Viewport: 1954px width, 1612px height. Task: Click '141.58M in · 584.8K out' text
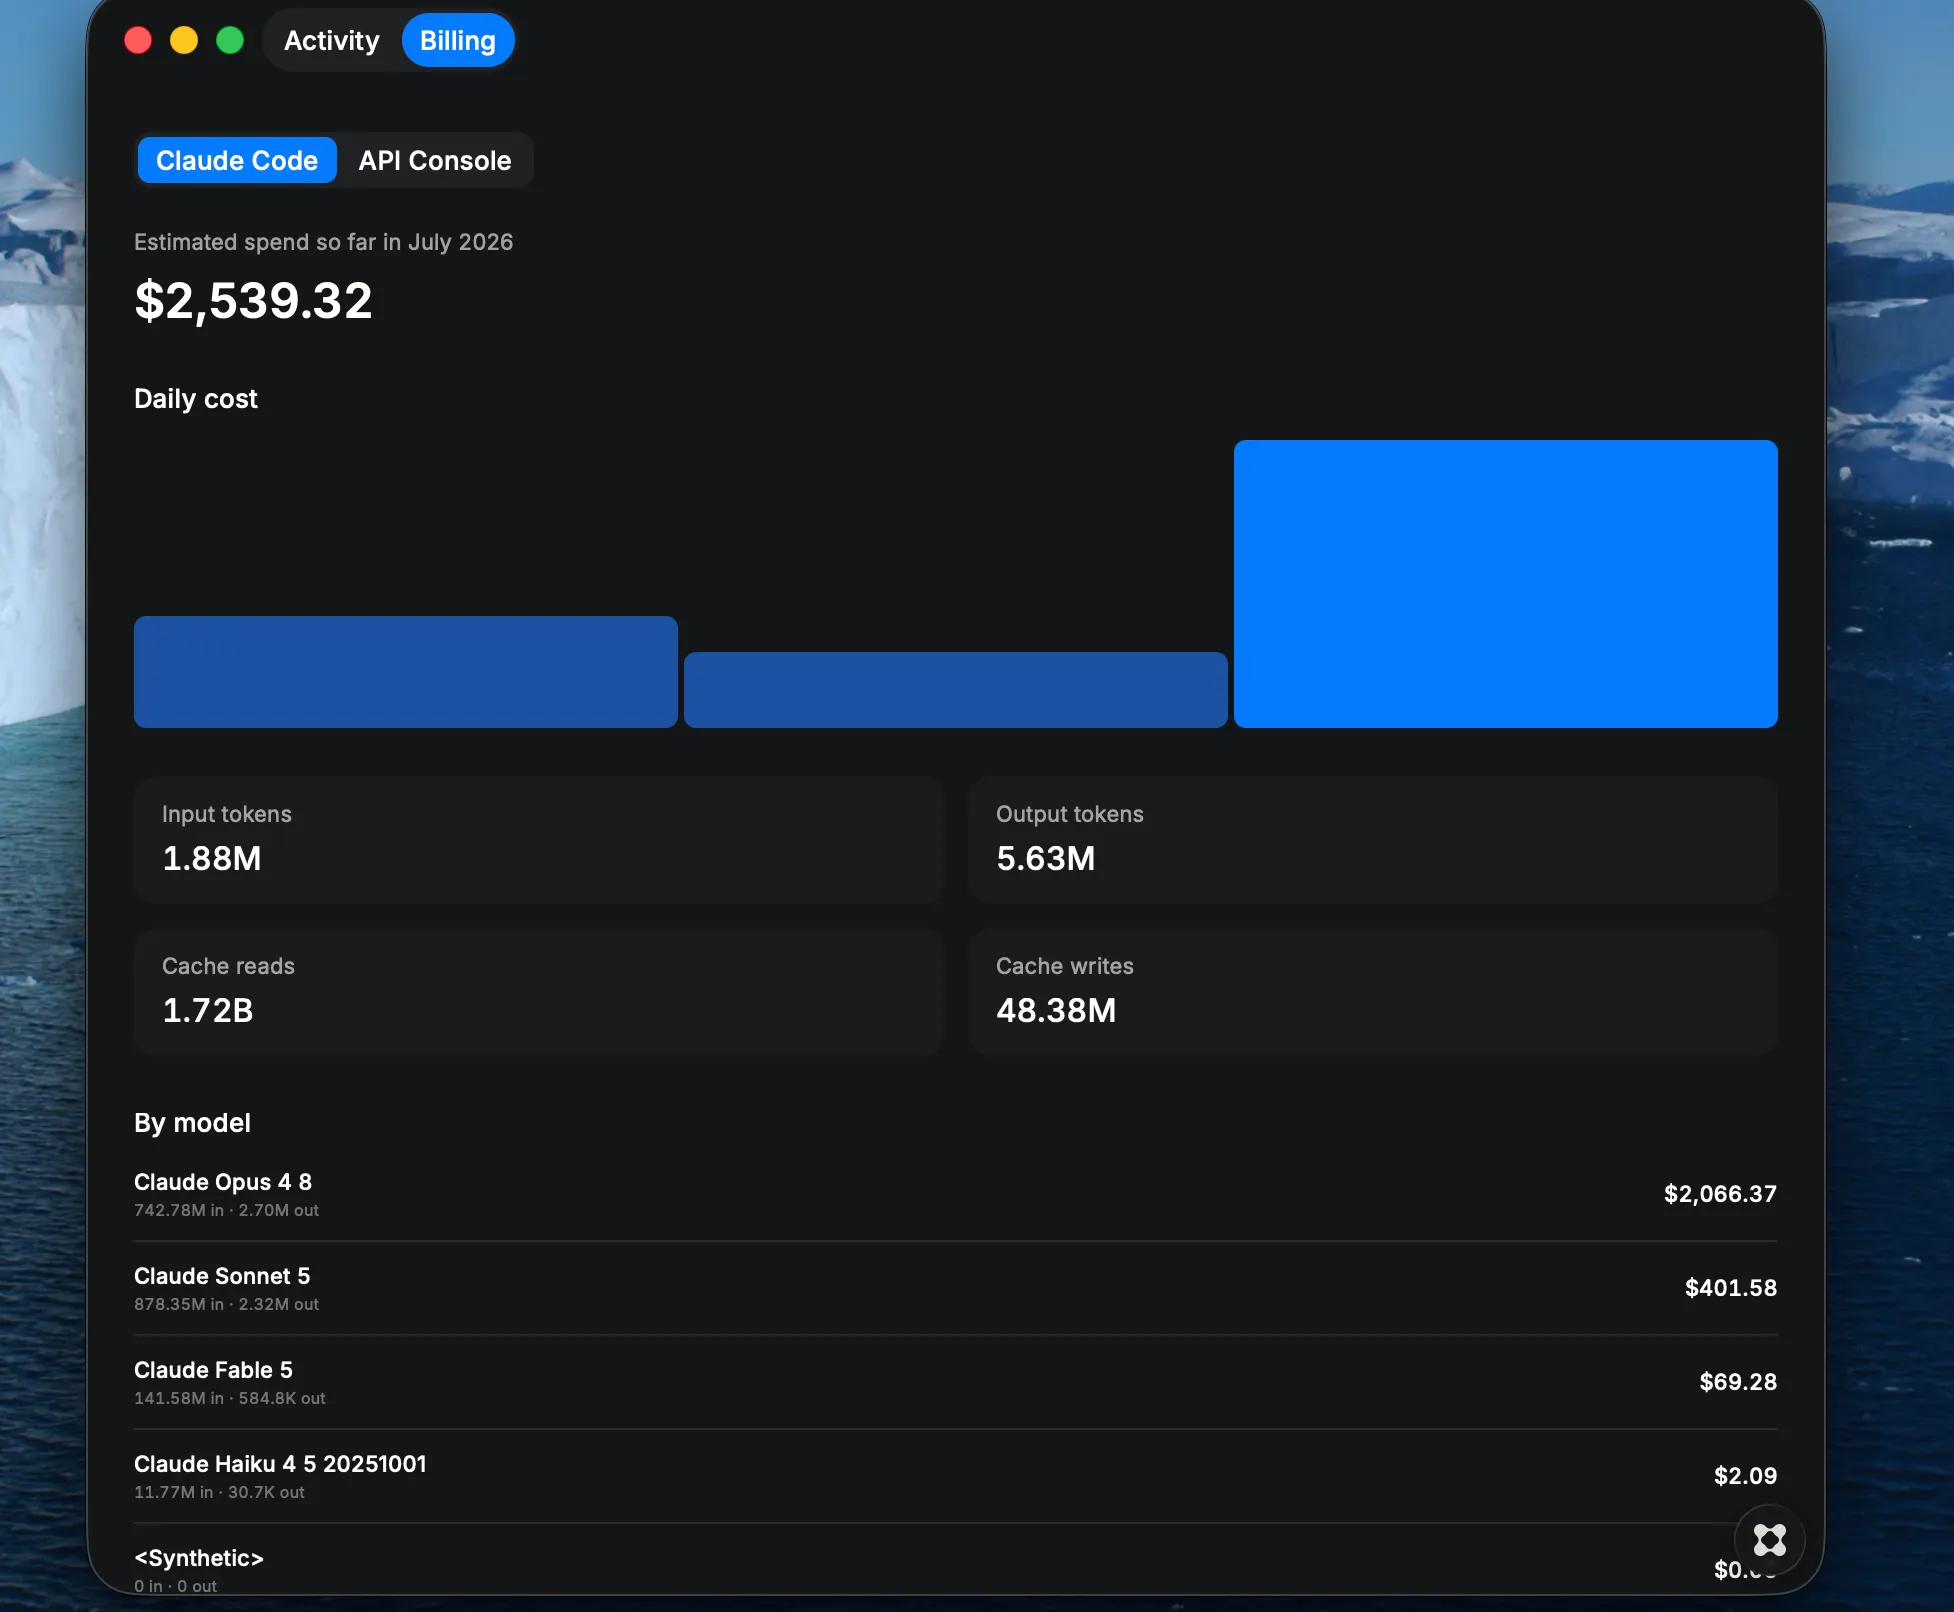tap(230, 1398)
